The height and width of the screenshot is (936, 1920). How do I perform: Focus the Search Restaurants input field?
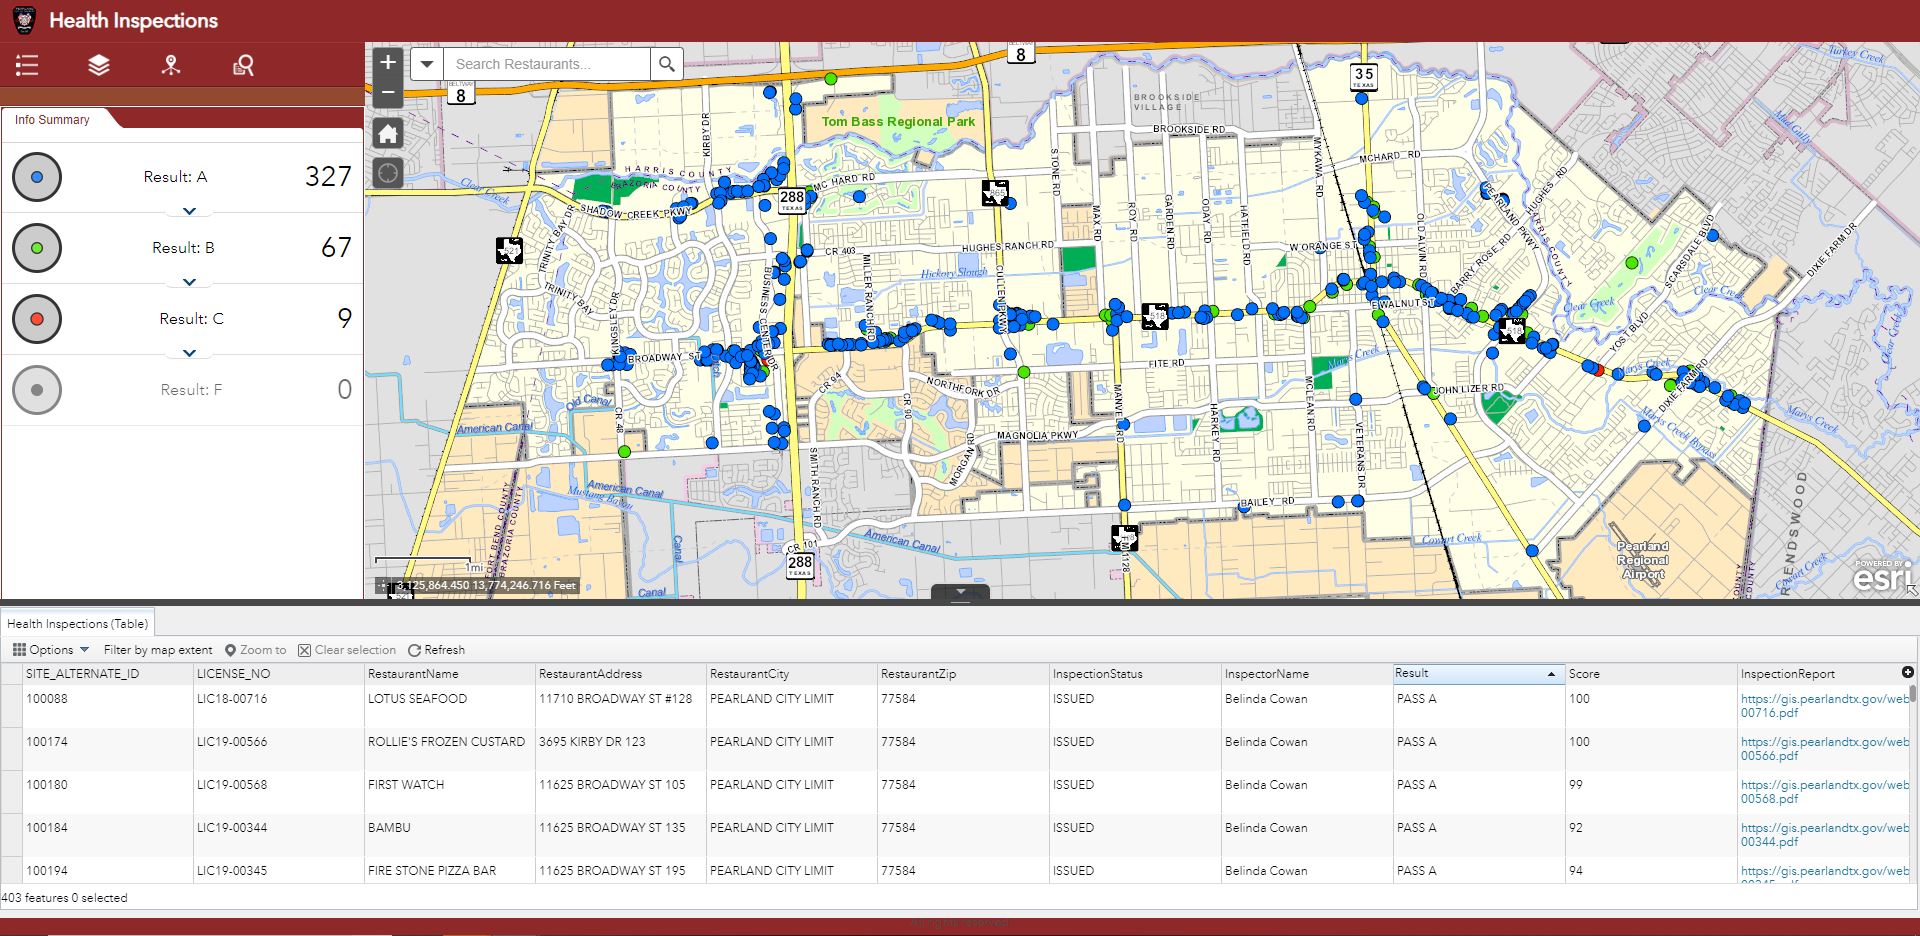coord(547,64)
